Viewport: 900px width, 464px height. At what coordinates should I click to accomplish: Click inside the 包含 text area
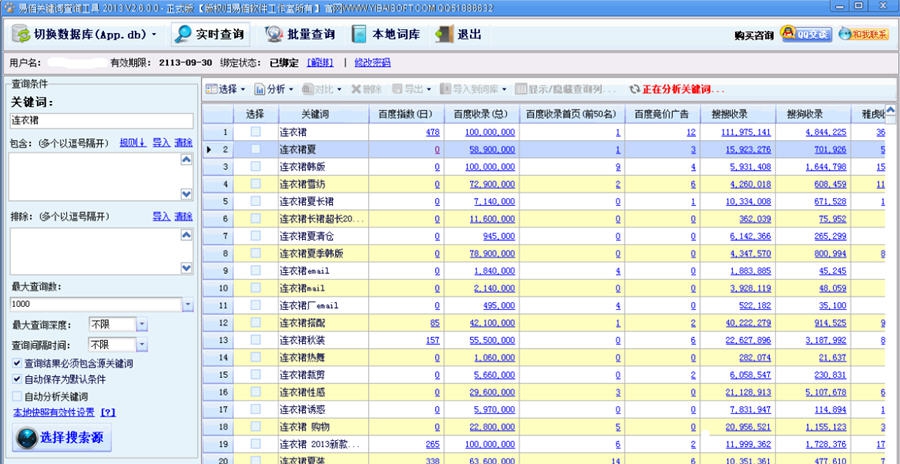tap(94, 177)
